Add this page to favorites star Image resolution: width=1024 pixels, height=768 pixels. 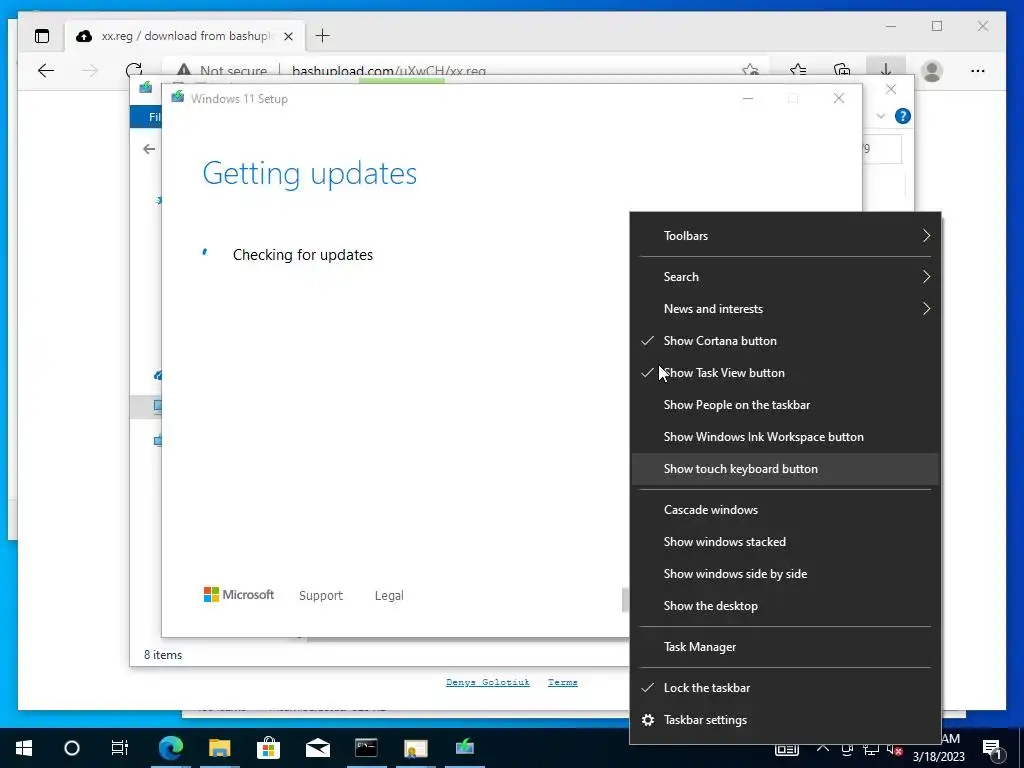pos(750,71)
